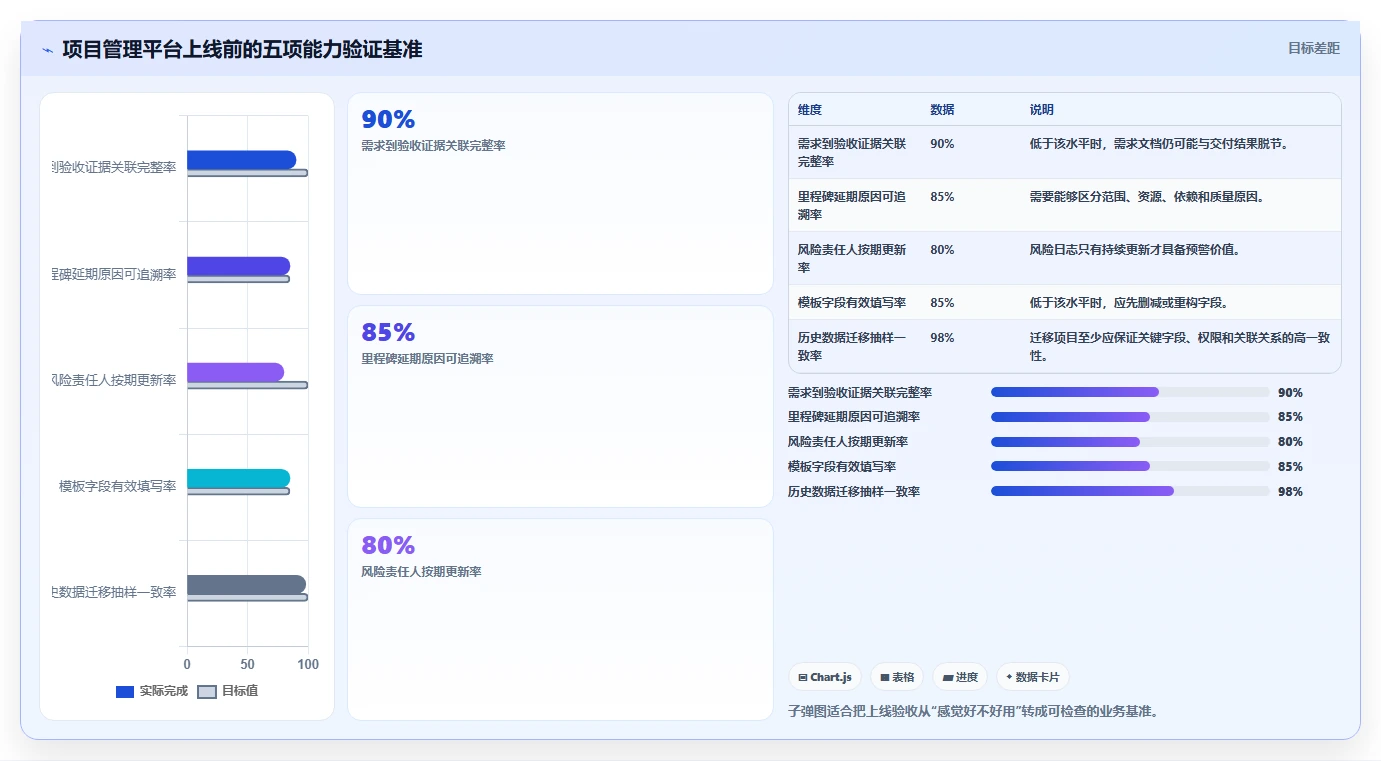Viewport: 1381px width, 761px height.
Task: Click the 历史数据迁移抽样一致率 progress bar
Action: tap(1130, 491)
